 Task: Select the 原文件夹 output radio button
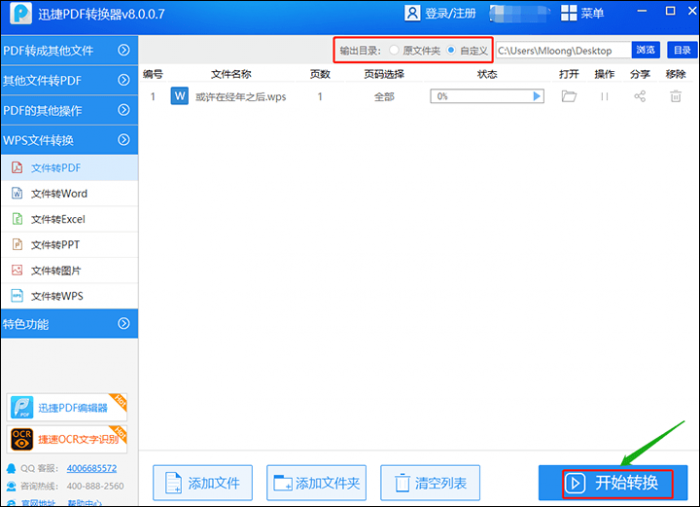click(394, 50)
